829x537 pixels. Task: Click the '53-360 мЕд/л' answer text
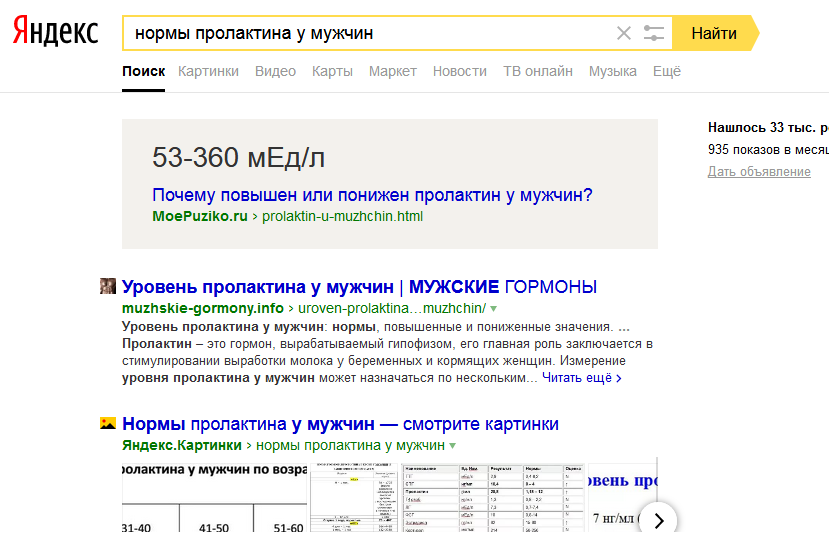pyautogui.click(x=238, y=158)
